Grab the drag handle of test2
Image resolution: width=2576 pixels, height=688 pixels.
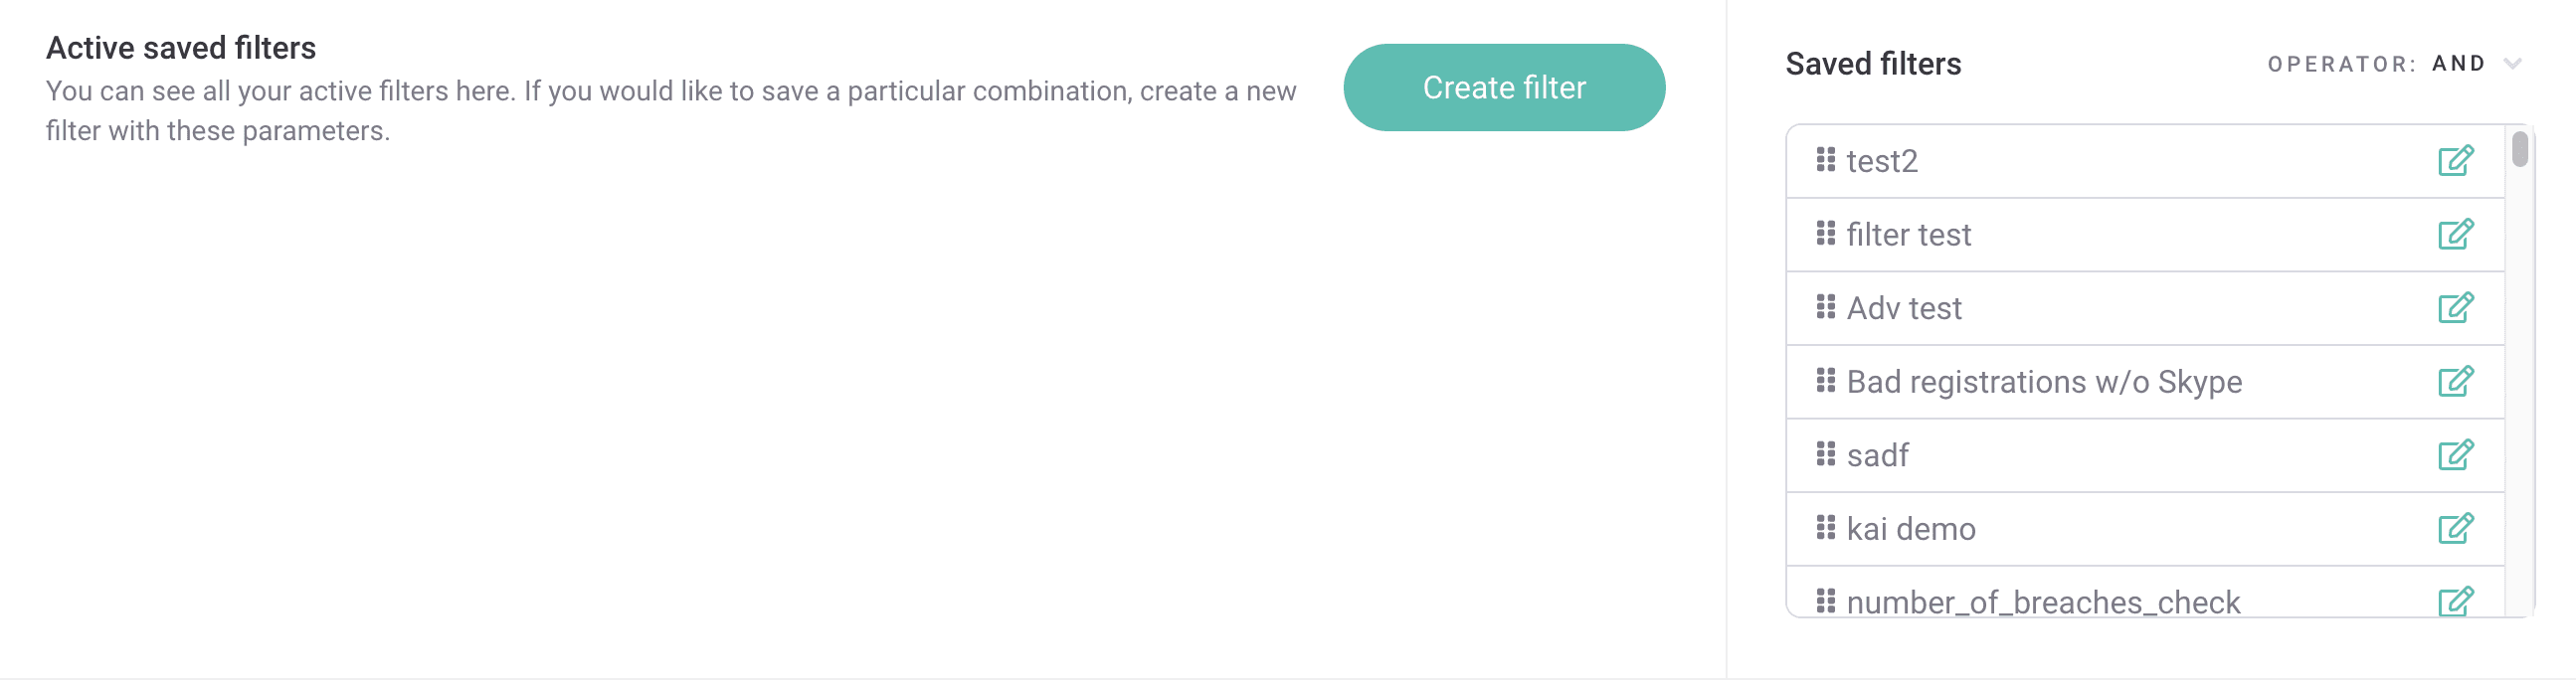[1825, 160]
